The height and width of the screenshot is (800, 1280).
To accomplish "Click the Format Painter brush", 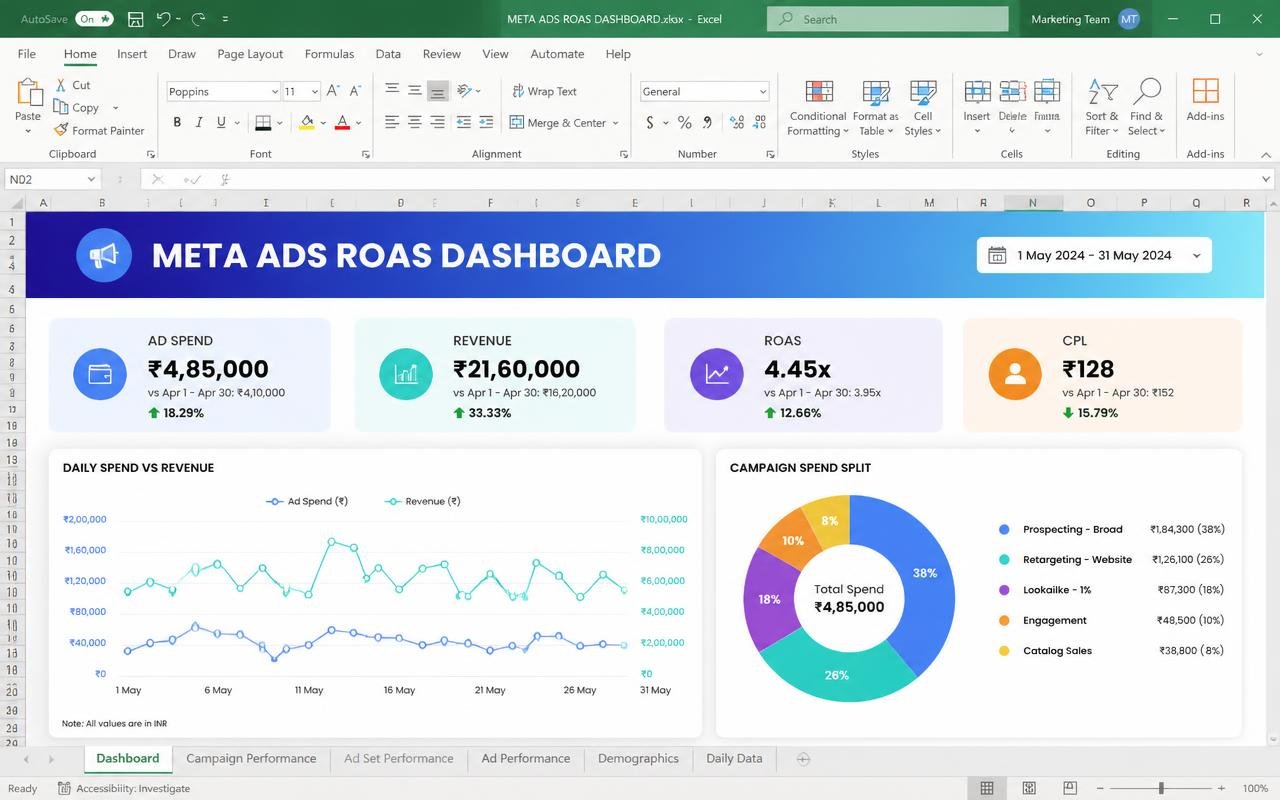I will coord(61,130).
